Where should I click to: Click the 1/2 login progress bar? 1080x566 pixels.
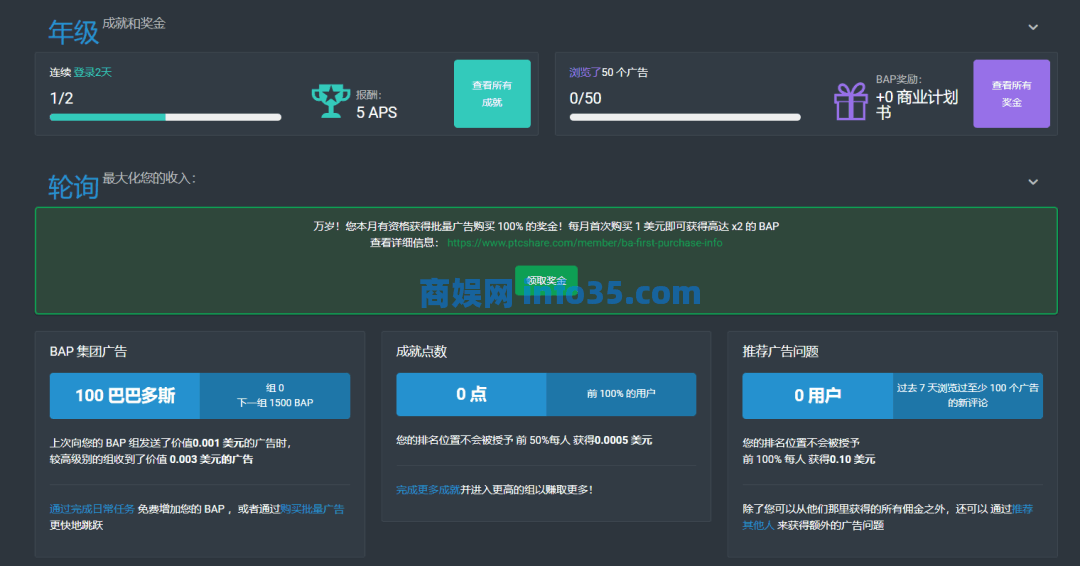click(165, 117)
